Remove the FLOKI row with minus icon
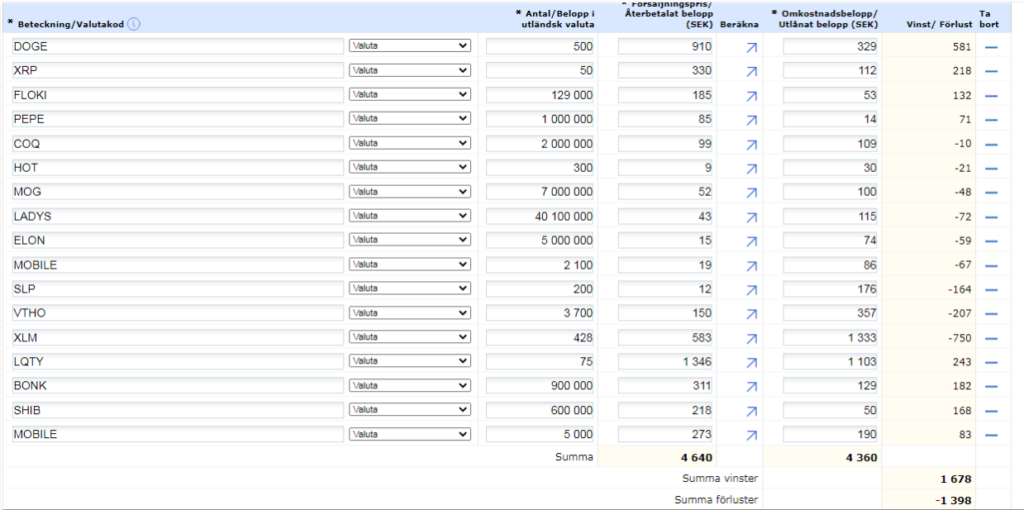This screenshot has height=510, width=1024. point(991,95)
